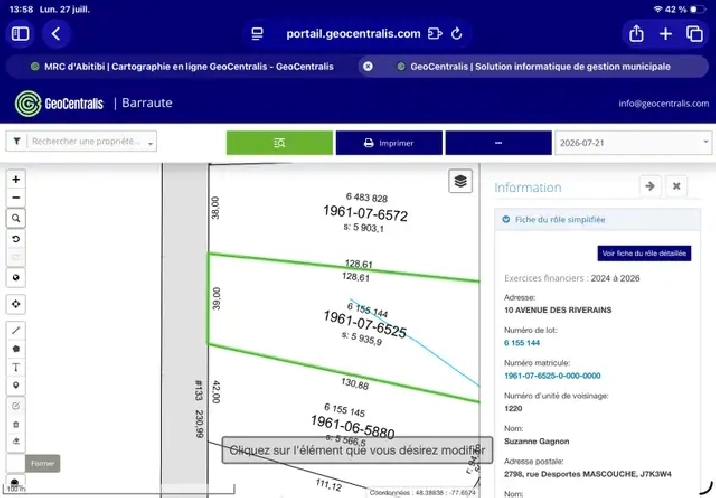Screen dimensions: 716x498
Task: Open the property search dropdown arrow
Action: tap(150, 143)
